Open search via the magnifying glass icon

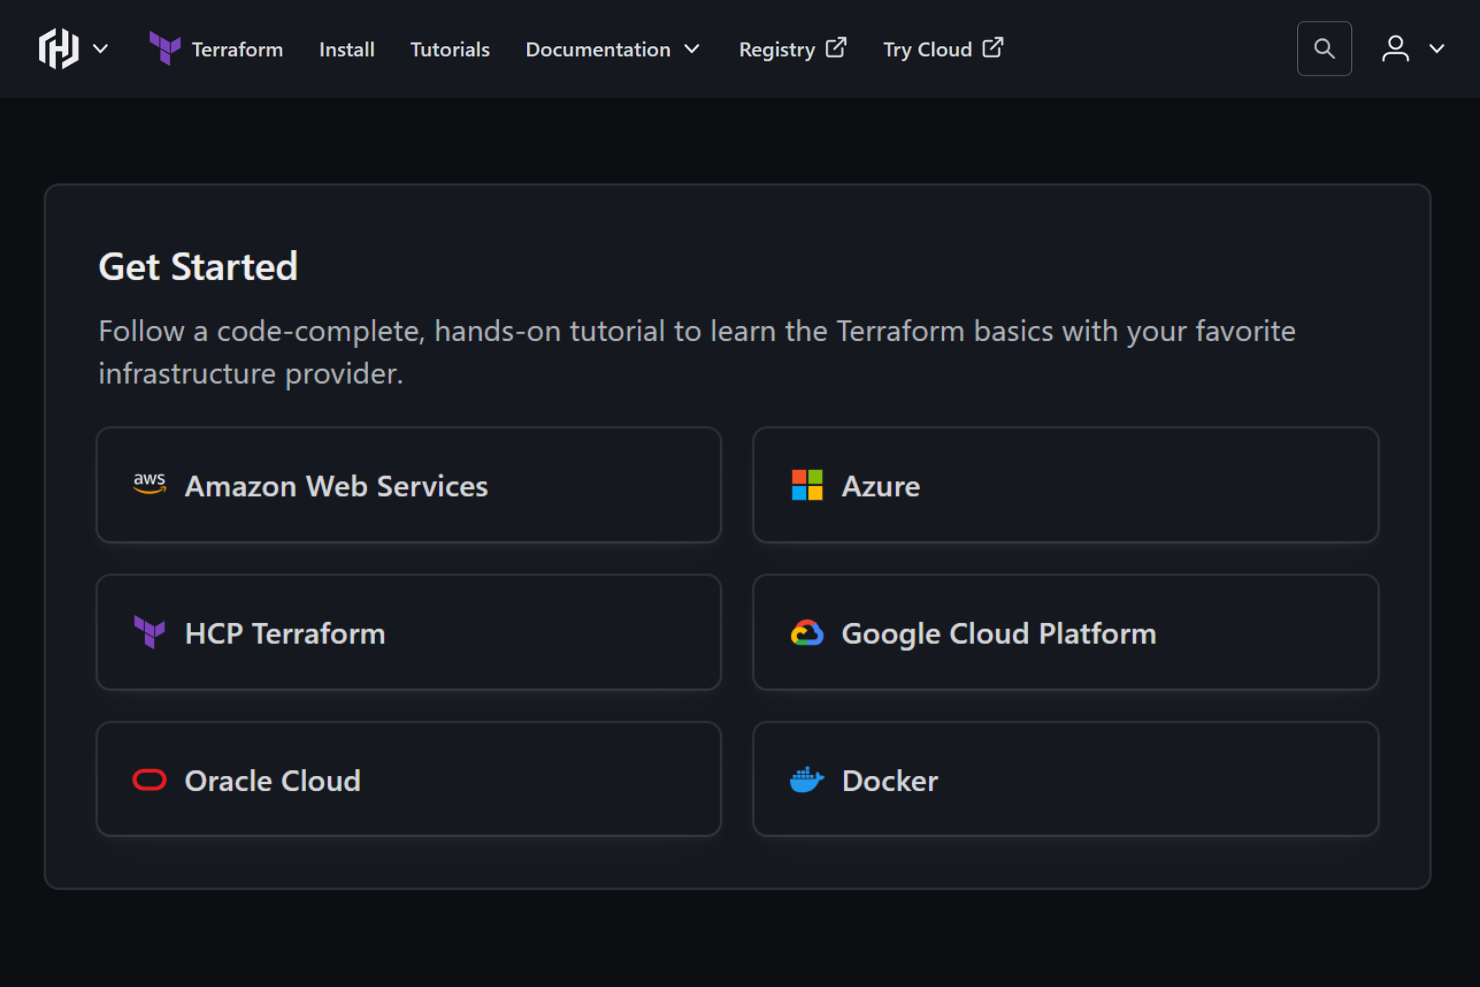[x=1324, y=48]
